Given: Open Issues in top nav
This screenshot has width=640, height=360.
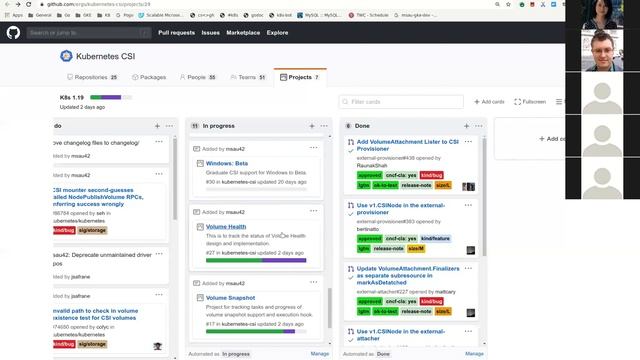Looking at the screenshot, I should pos(211,33).
